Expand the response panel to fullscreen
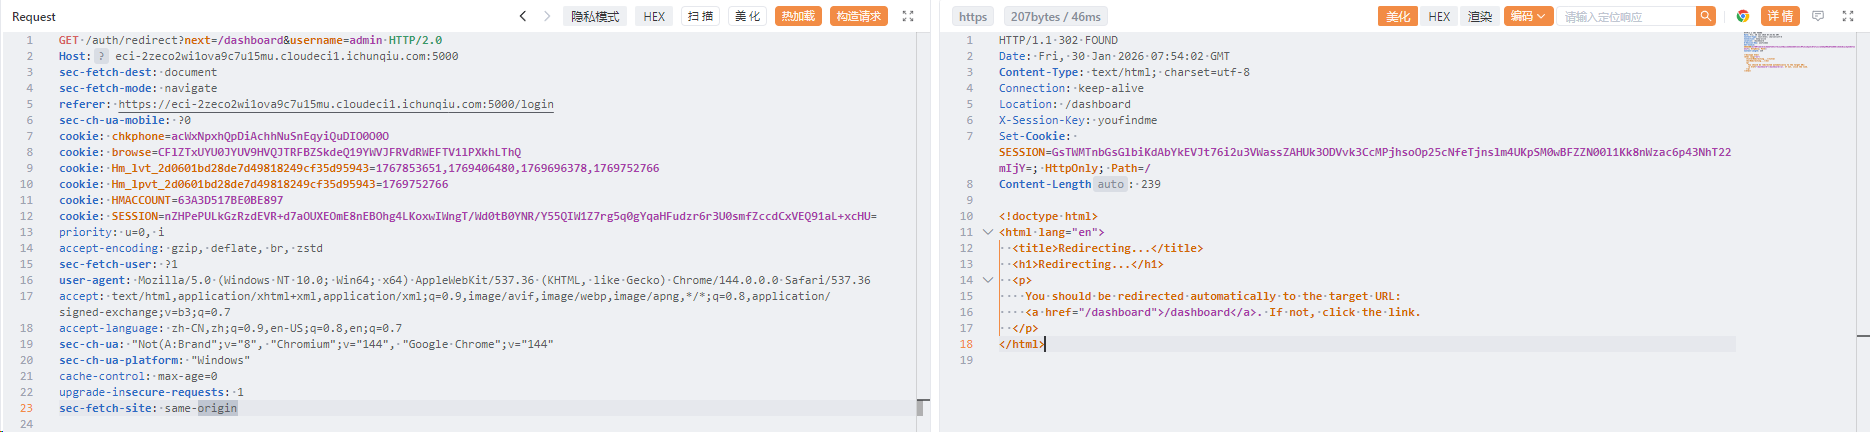 (x=1848, y=16)
